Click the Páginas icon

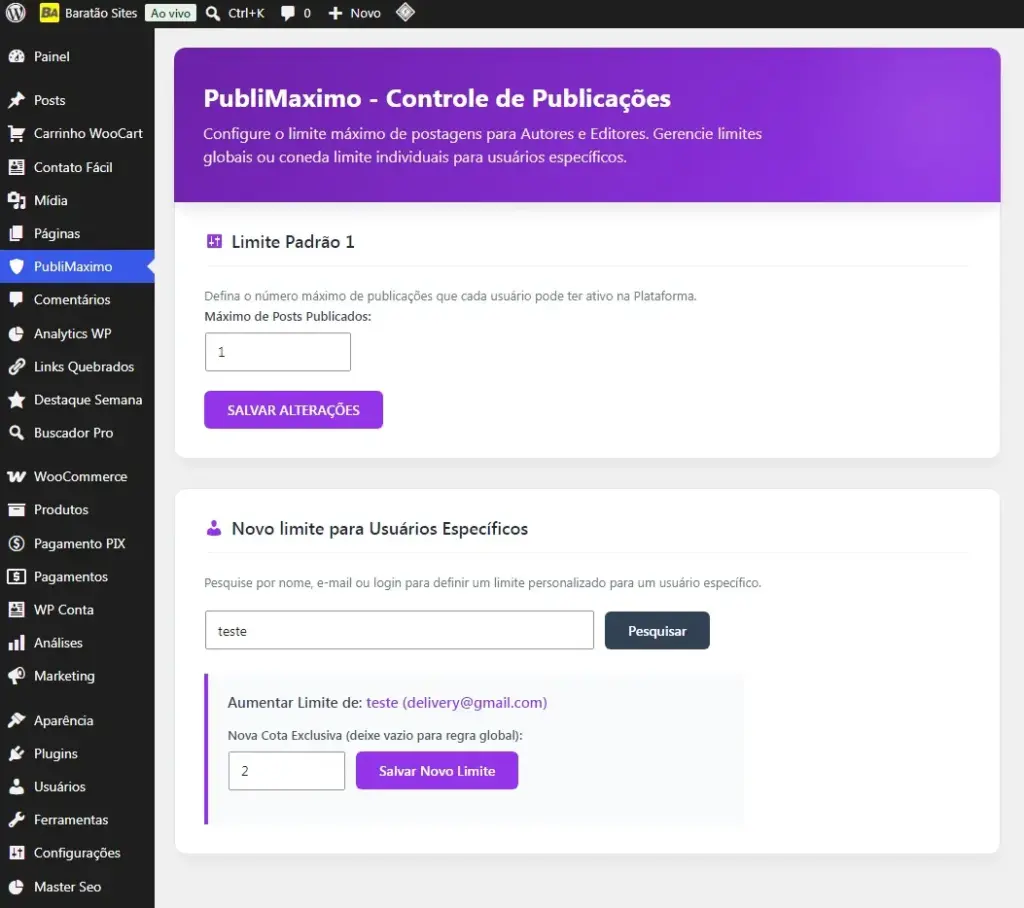[x=16, y=233]
